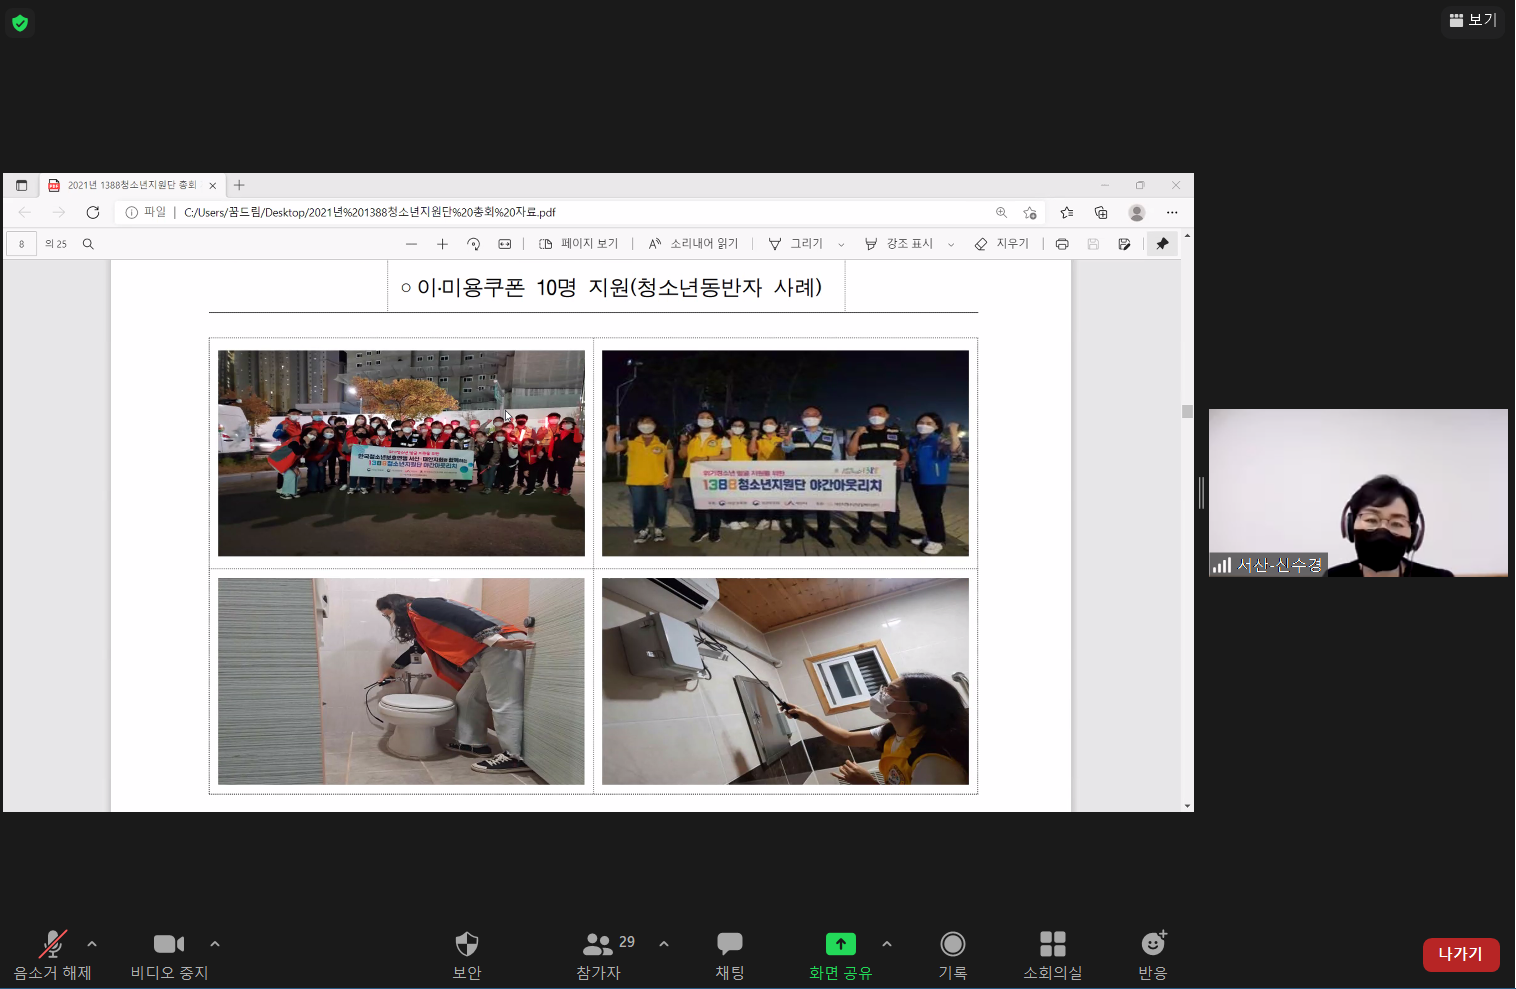
Task: Print the PDF using printer icon
Action: point(1062,244)
